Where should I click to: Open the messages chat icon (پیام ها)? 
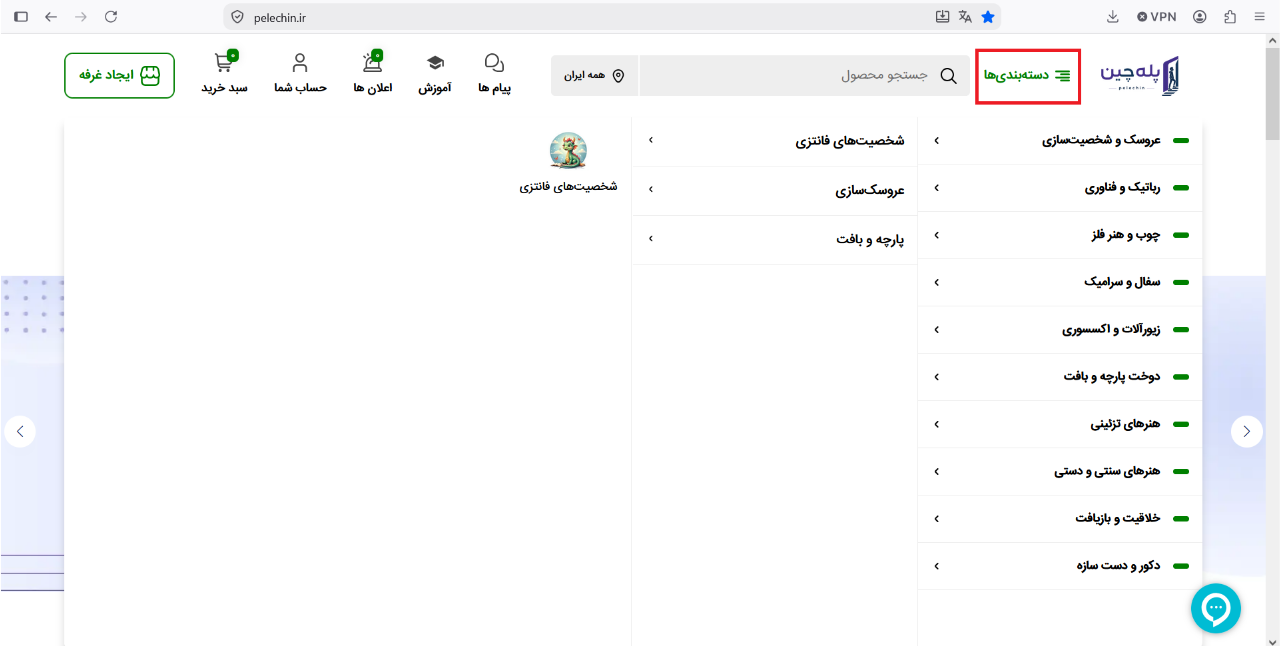tap(494, 64)
